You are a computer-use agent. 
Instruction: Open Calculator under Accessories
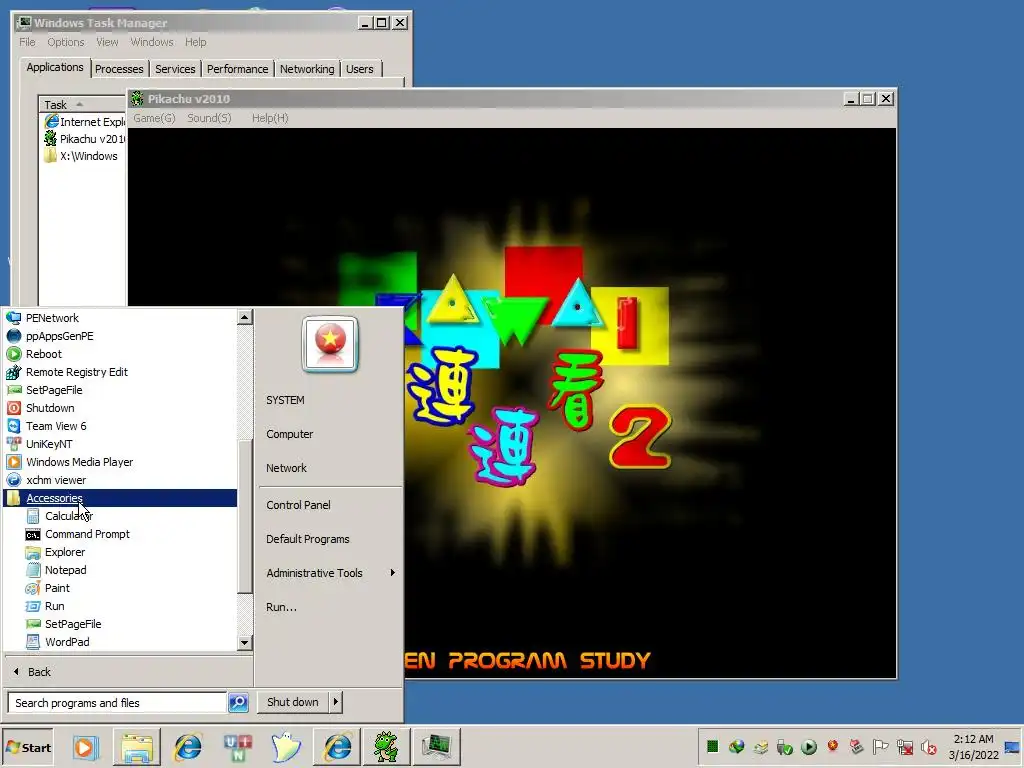tap(69, 516)
